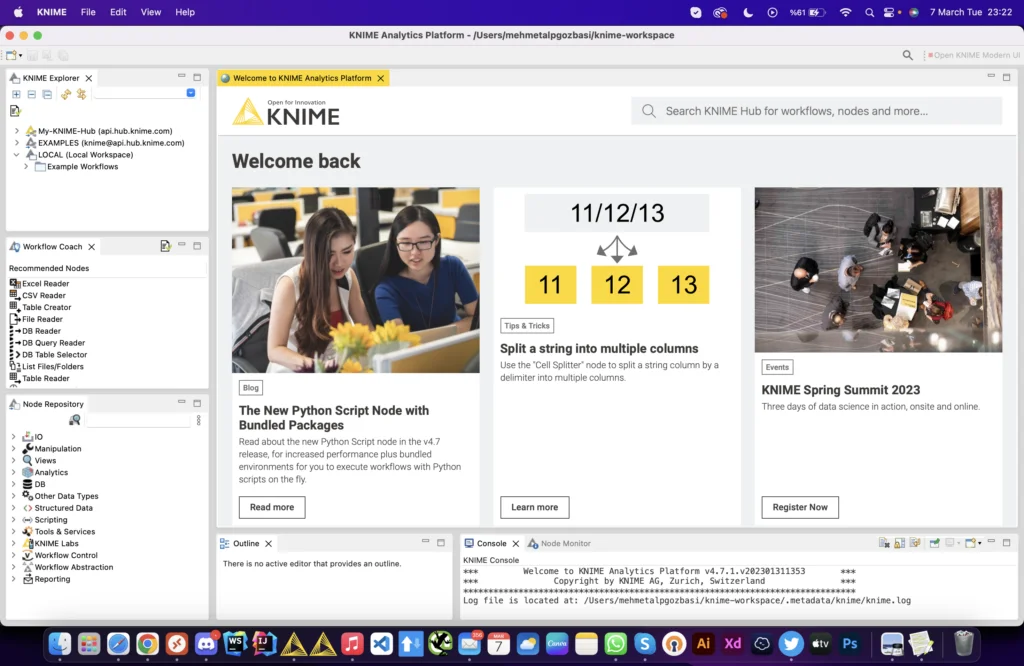Click the Node Repository search icon
This screenshot has width=1024, height=666.
(75, 421)
